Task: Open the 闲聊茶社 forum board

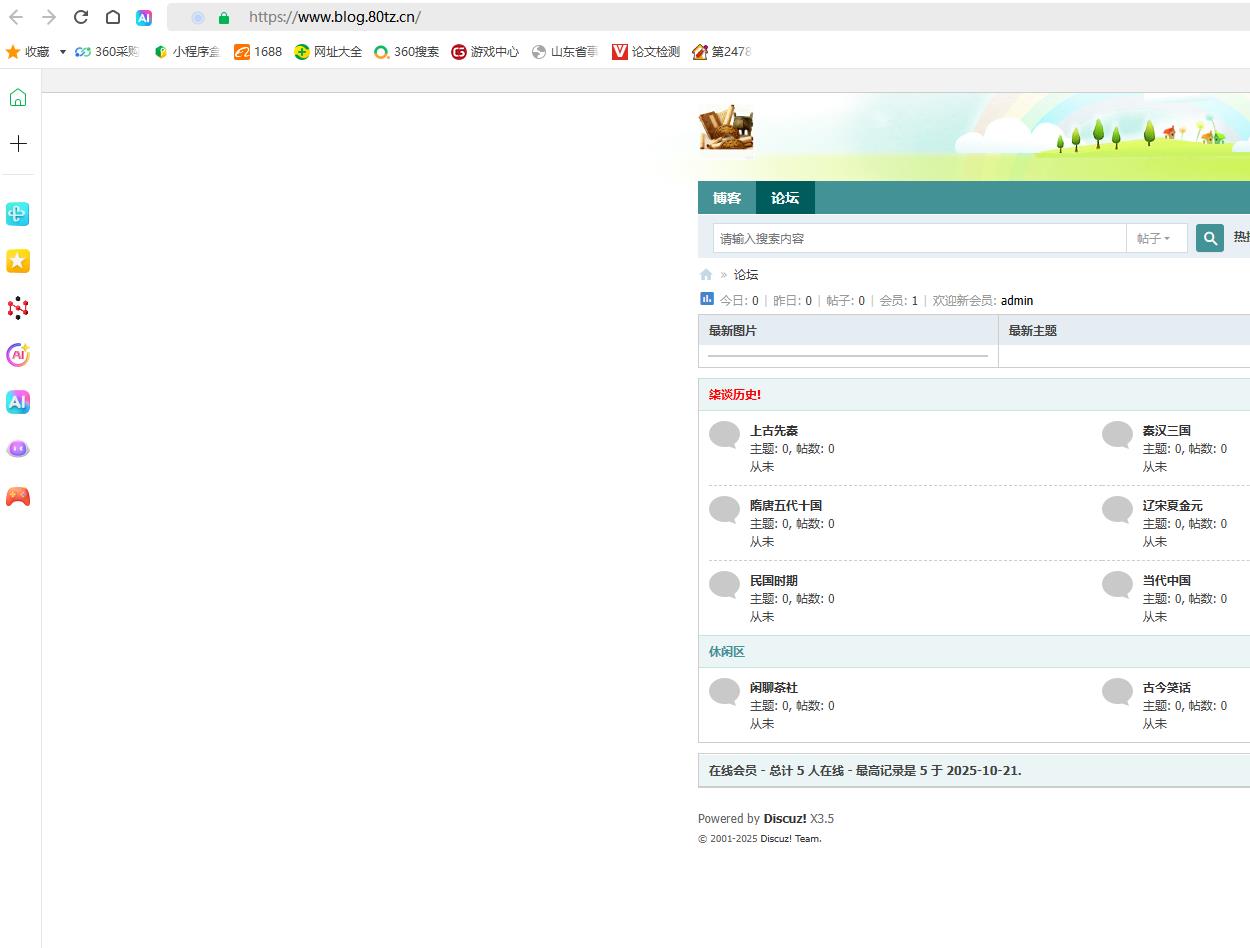Action: pyautogui.click(x=774, y=688)
